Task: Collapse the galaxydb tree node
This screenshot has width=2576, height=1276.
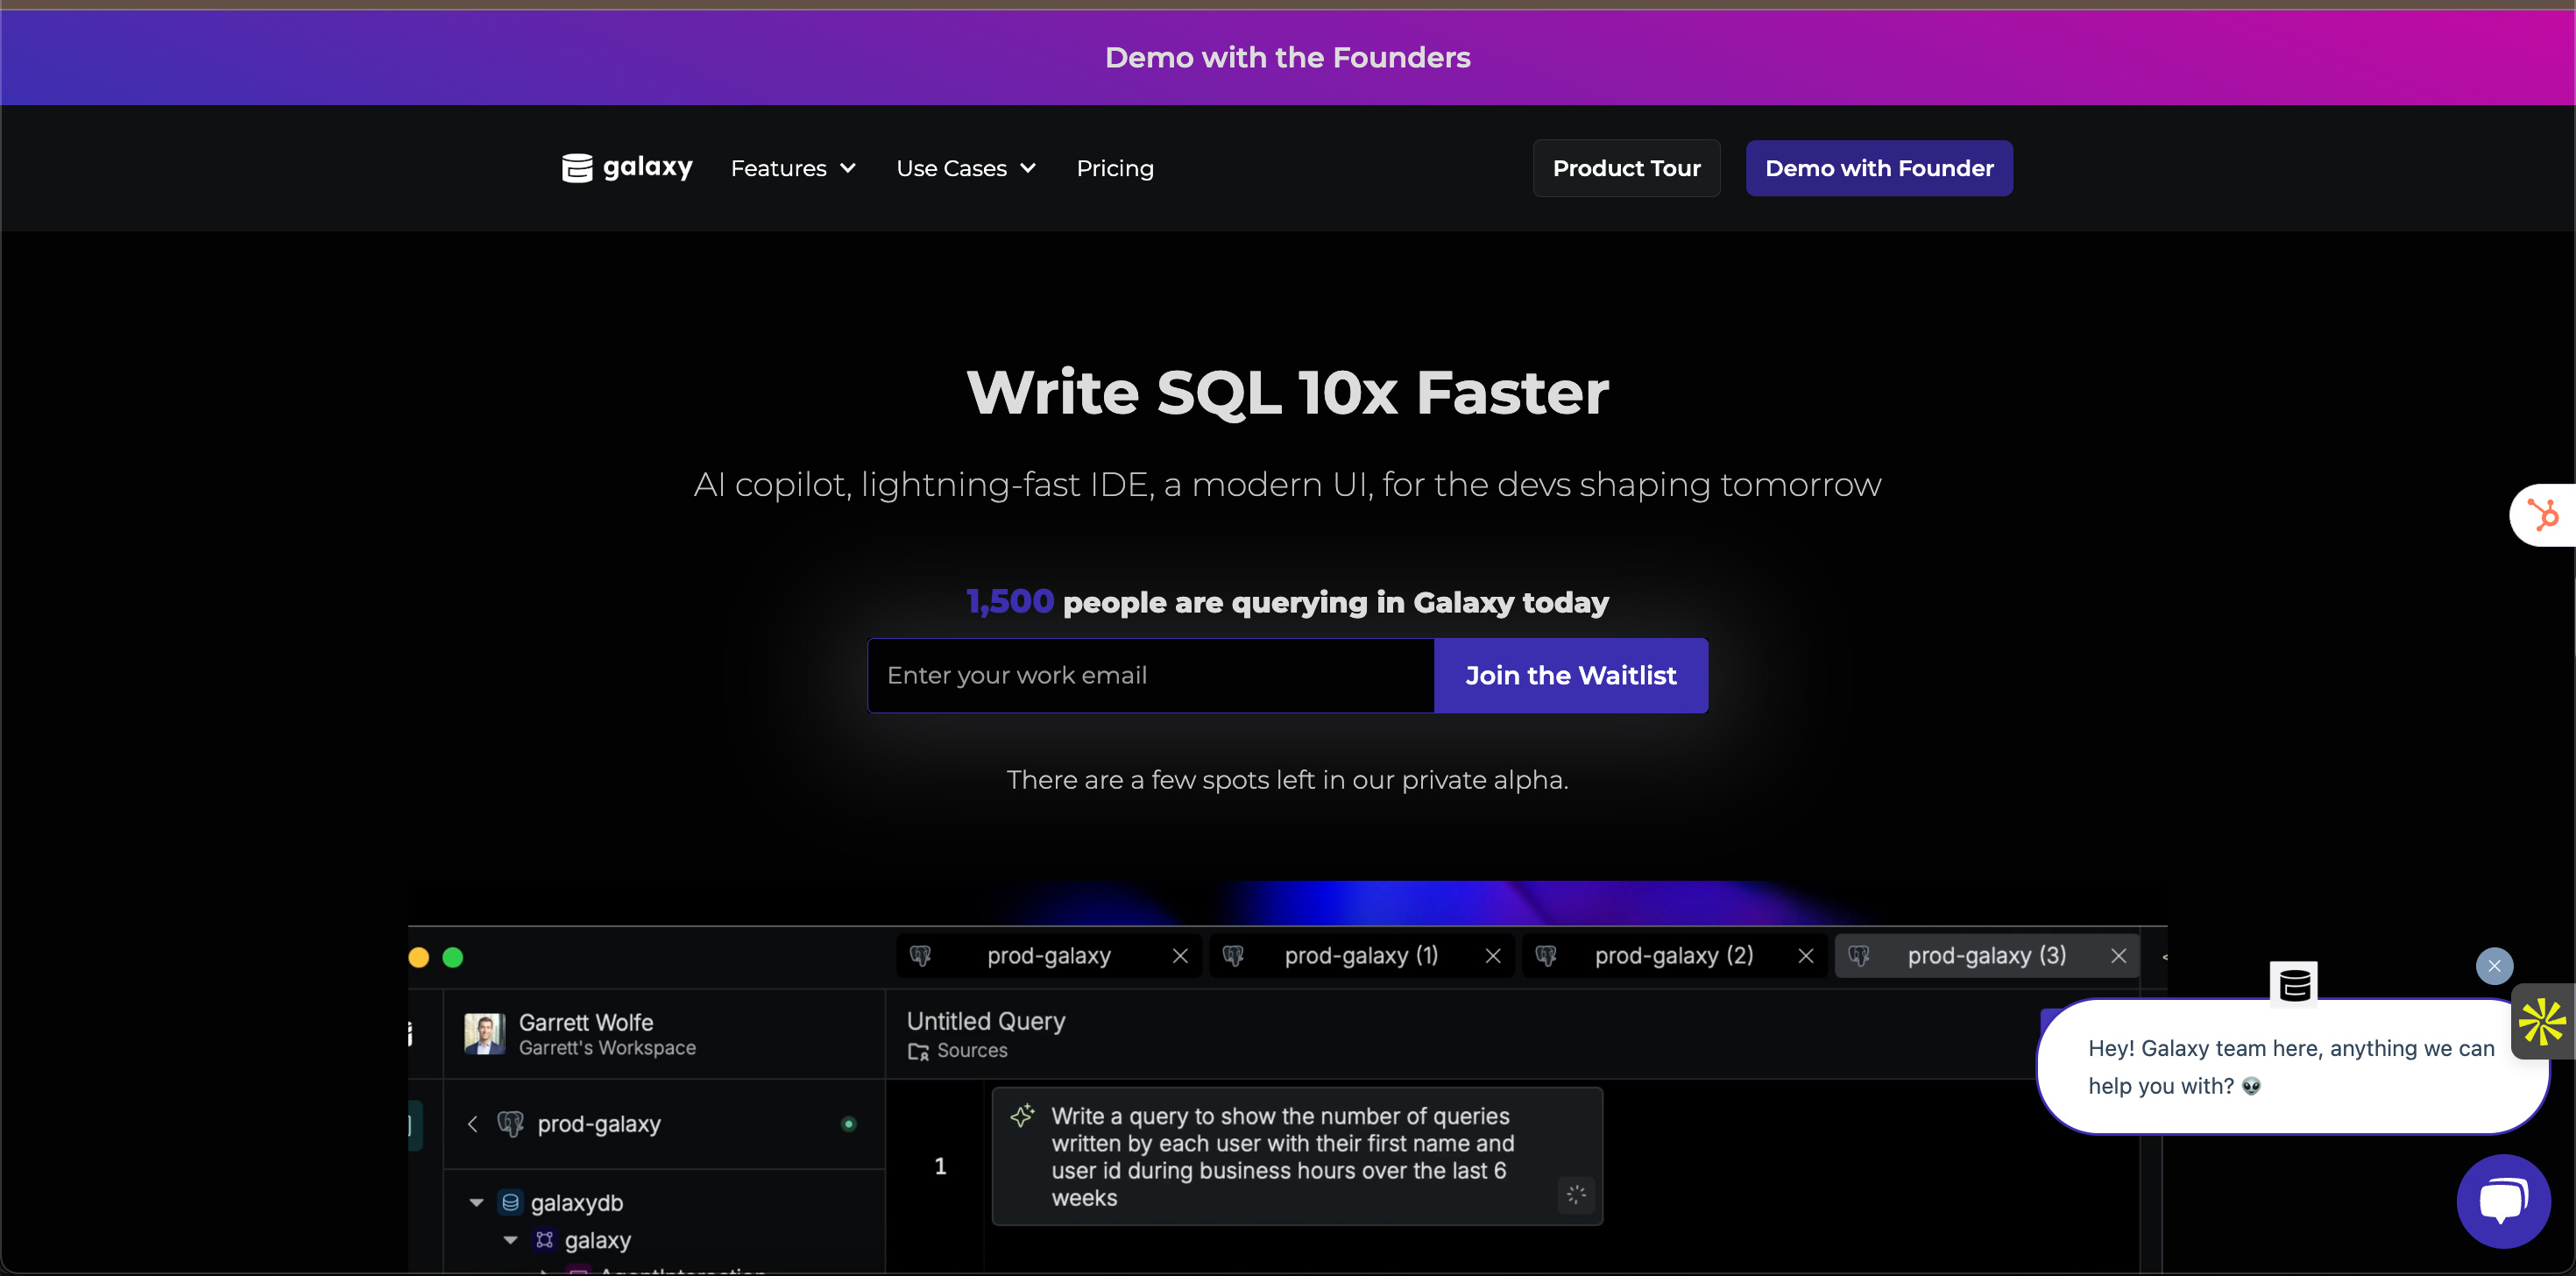Action: click(x=476, y=1203)
